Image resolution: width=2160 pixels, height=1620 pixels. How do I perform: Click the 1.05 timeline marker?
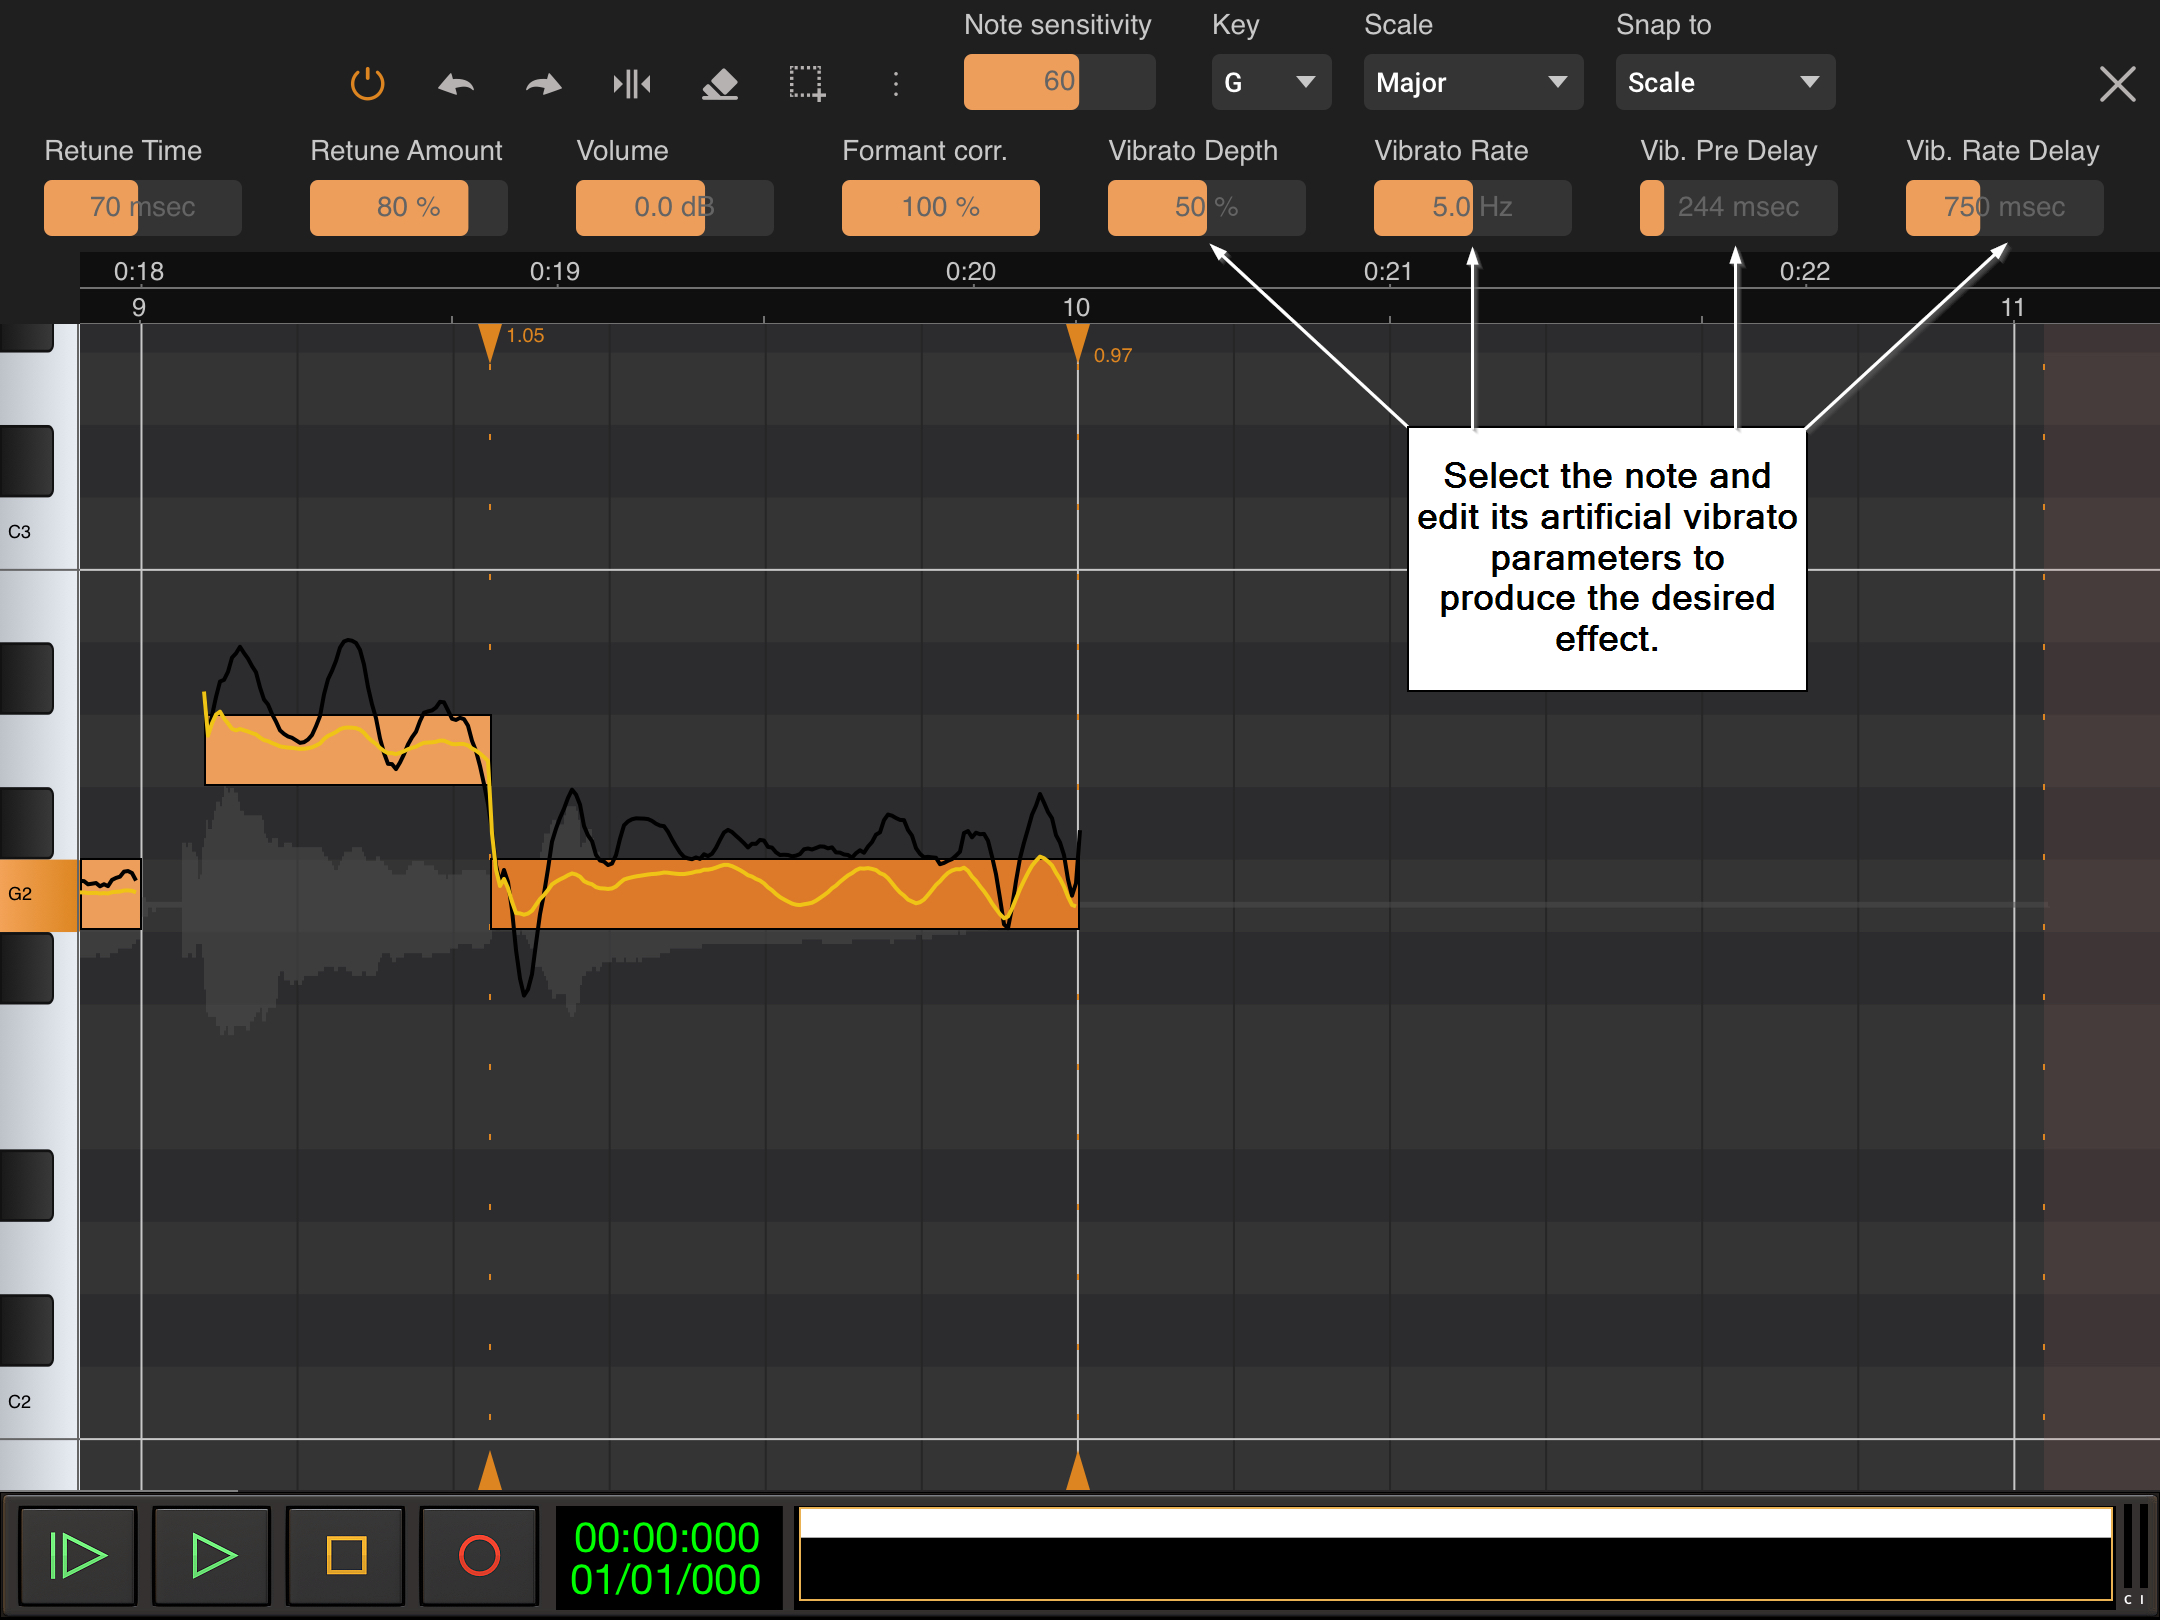490,340
